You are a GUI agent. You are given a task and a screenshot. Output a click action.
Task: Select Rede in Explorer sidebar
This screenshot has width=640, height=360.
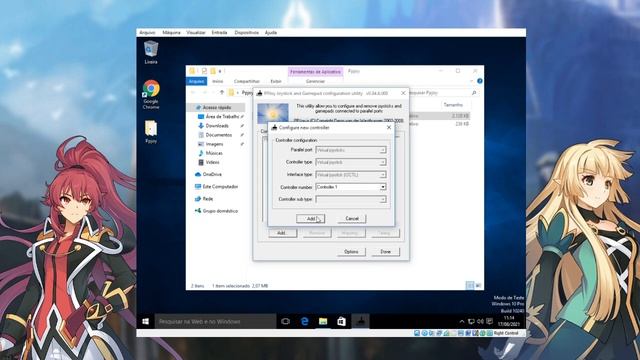(x=208, y=199)
